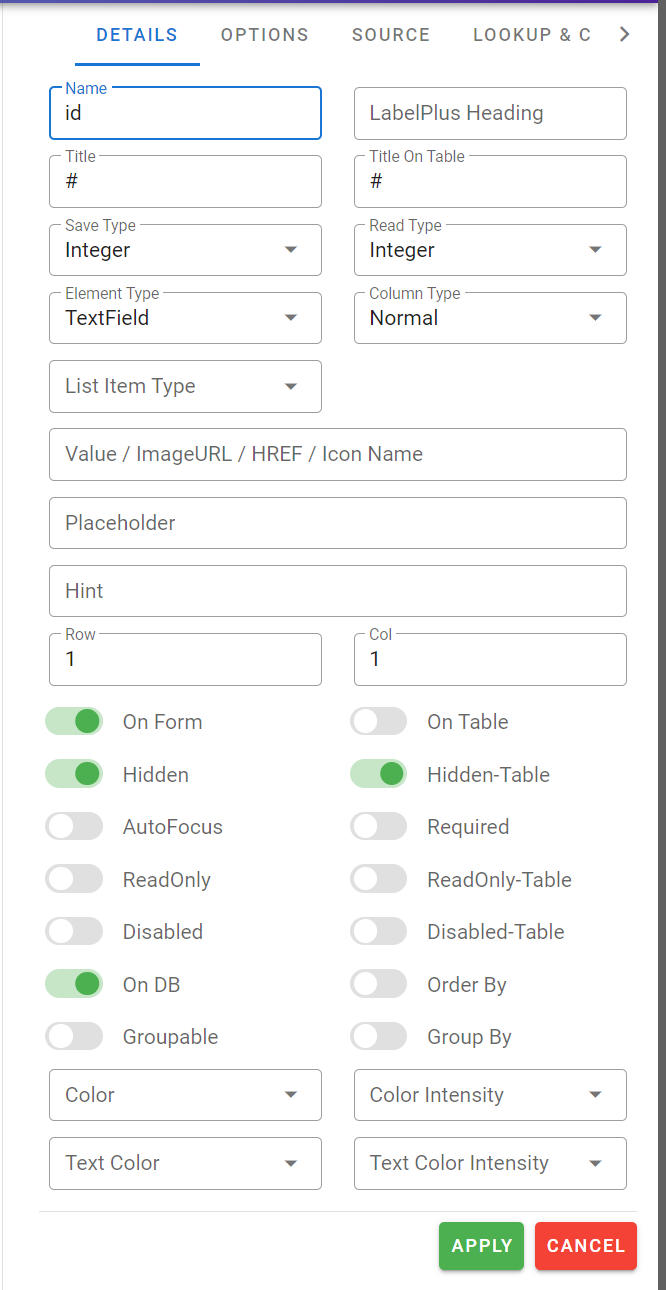Image resolution: width=666 pixels, height=1290 pixels.
Task: Turn on the Required switch
Action: tap(379, 826)
